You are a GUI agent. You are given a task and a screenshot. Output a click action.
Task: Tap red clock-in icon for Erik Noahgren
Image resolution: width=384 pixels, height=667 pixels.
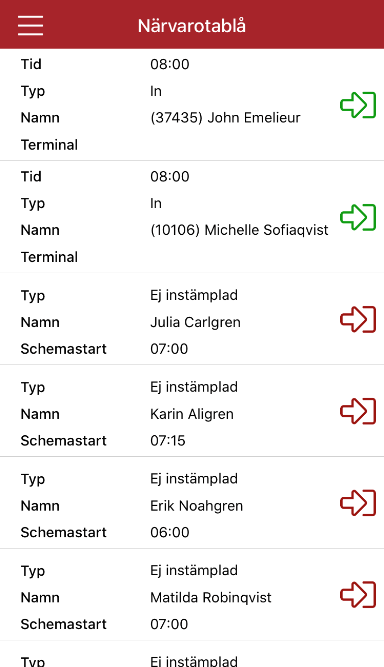point(358,503)
